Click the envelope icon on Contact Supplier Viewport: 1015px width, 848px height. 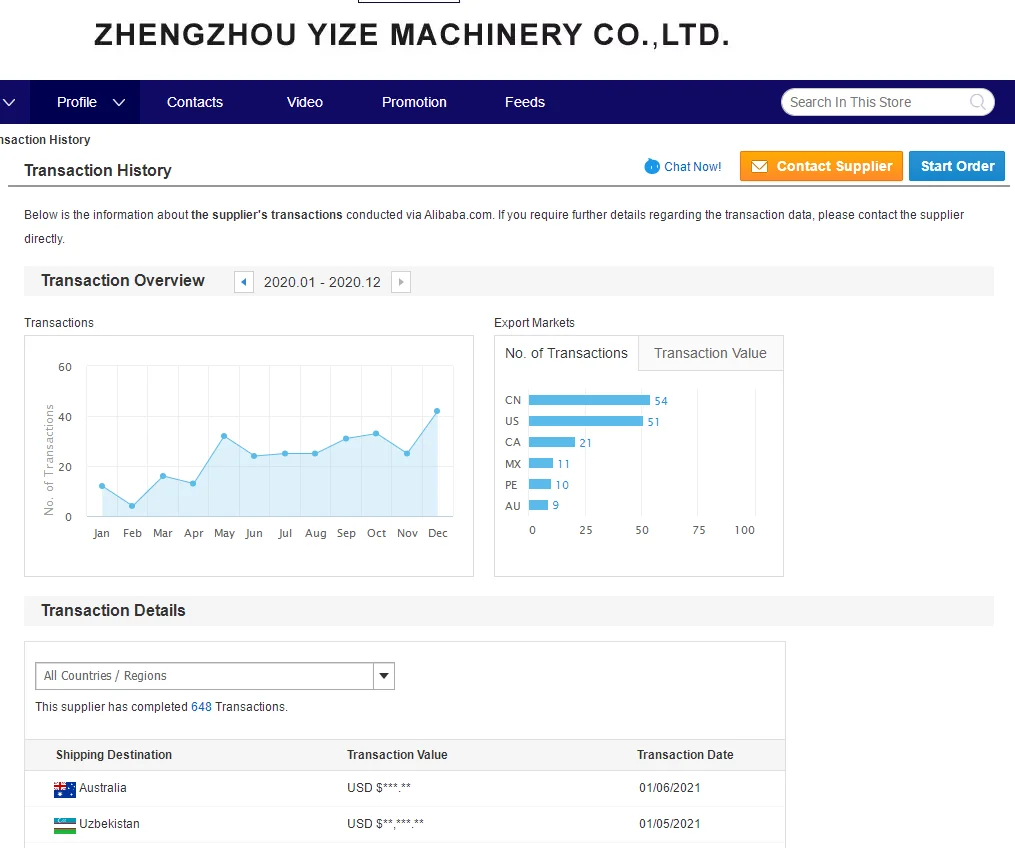tap(759, 166)
